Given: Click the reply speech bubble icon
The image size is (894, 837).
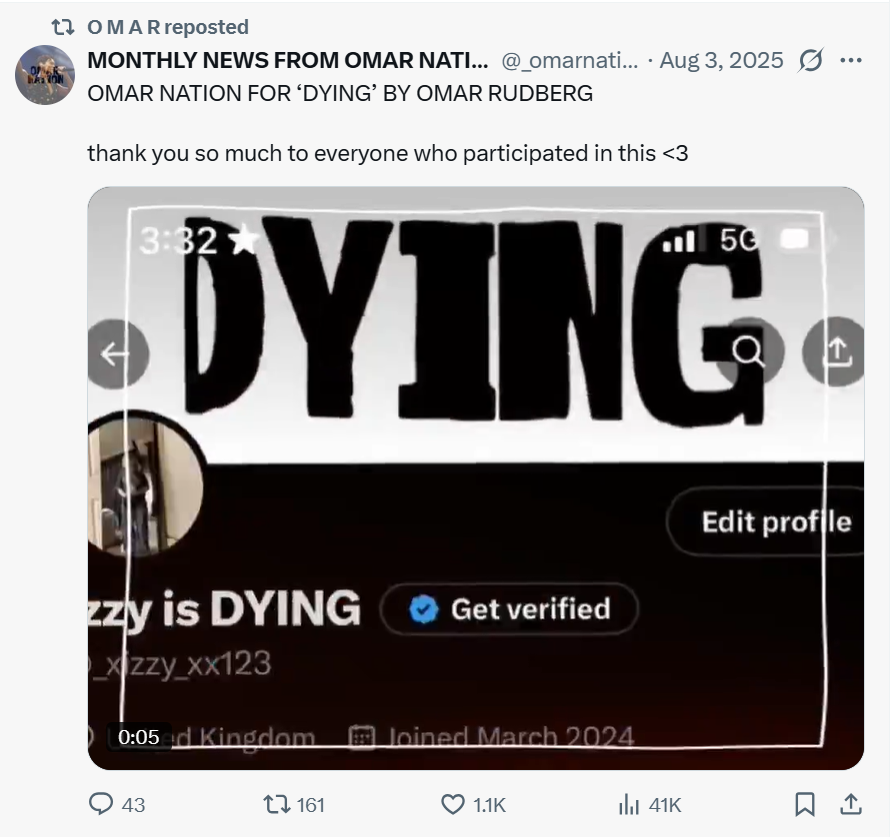Looking at the screenshot, I should click(103, 804).
